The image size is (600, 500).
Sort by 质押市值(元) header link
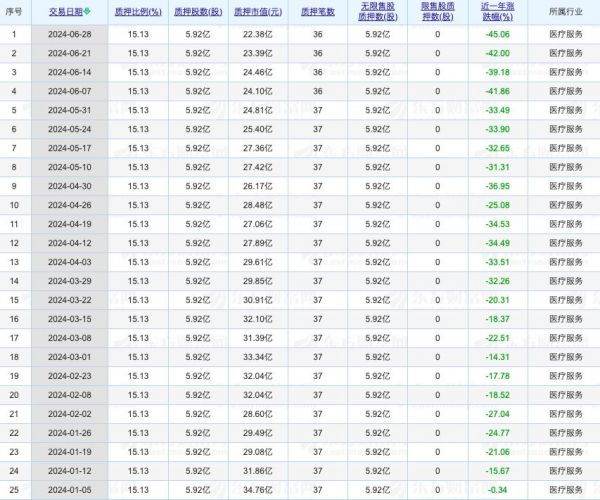[258, 12]
